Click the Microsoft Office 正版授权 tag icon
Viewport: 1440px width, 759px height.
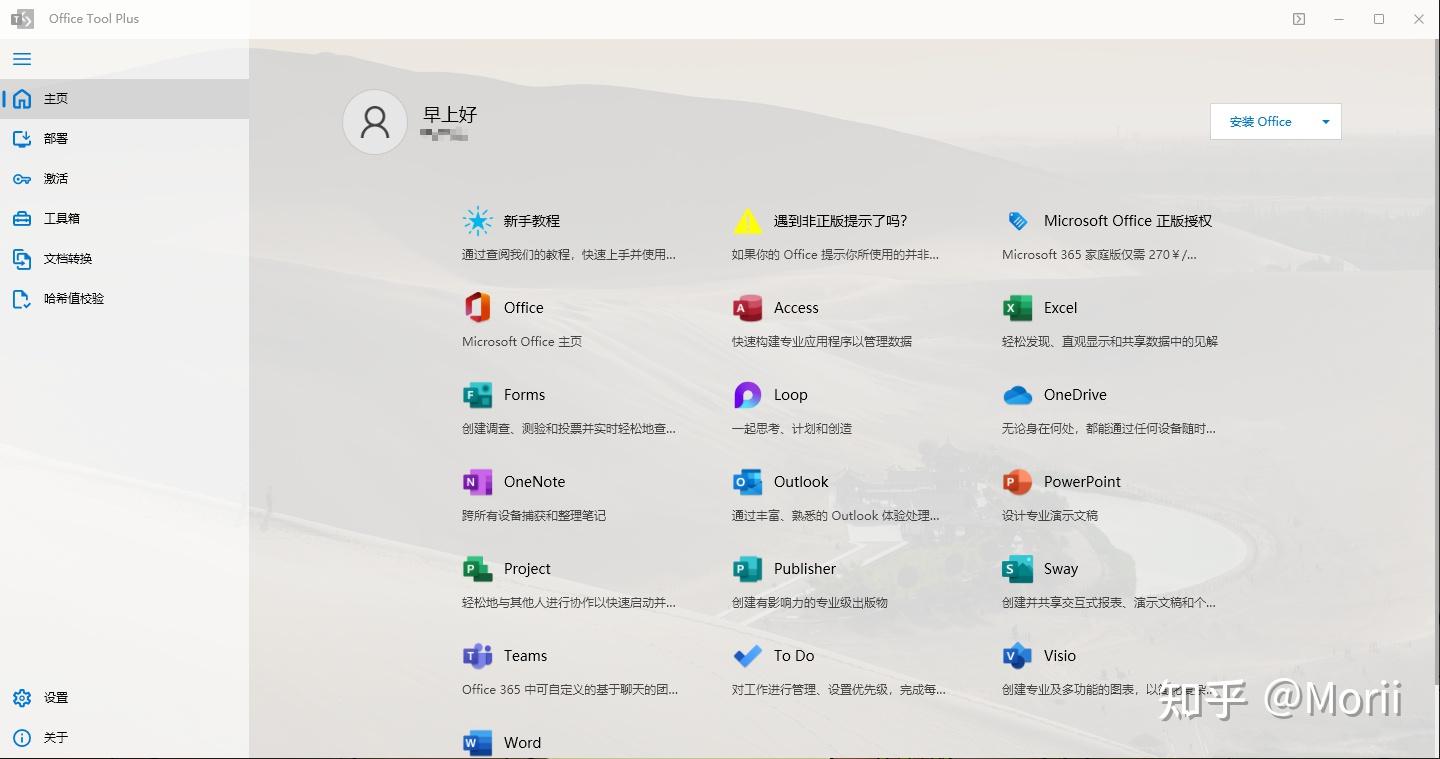click(x=1018, y=221)
